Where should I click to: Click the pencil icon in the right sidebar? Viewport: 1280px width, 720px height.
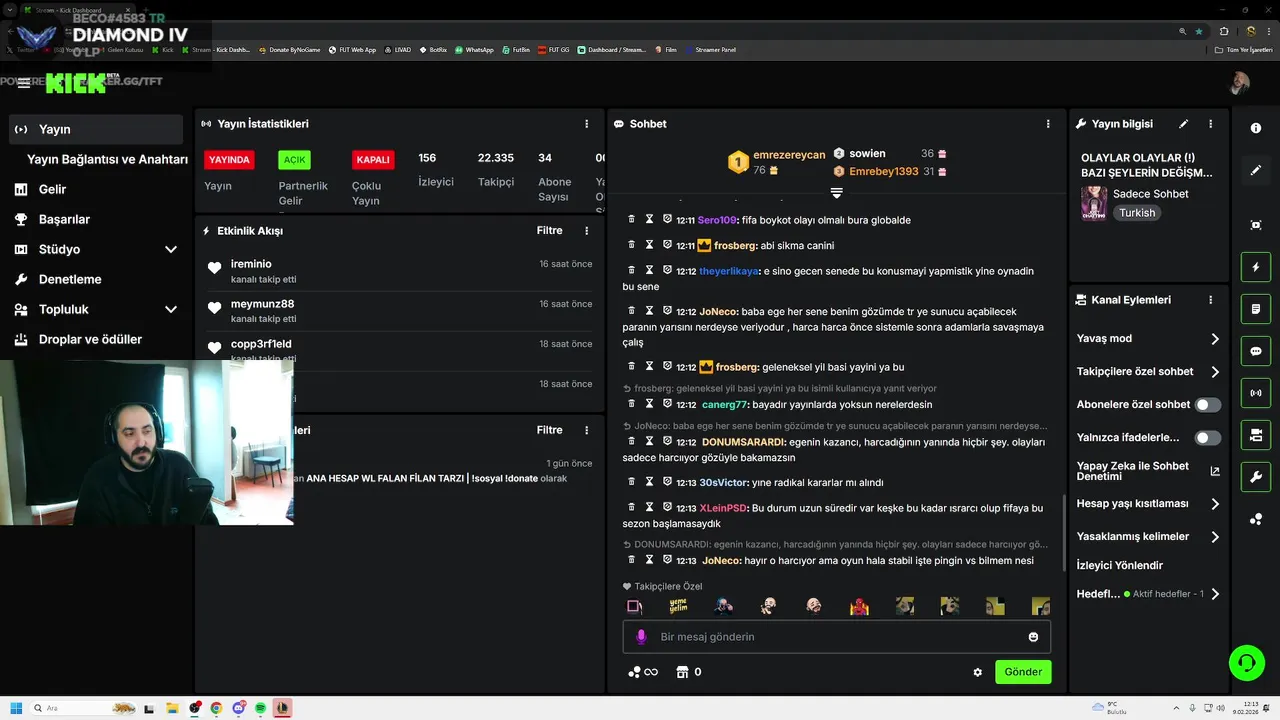[1256, 171]
